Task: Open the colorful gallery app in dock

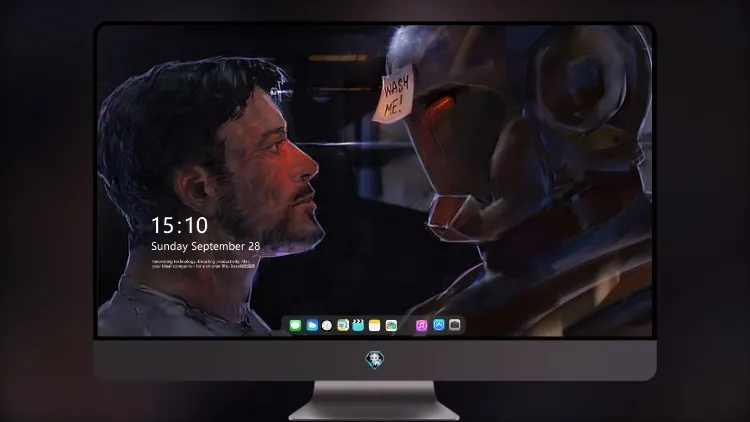Action: tap(391, 325)
